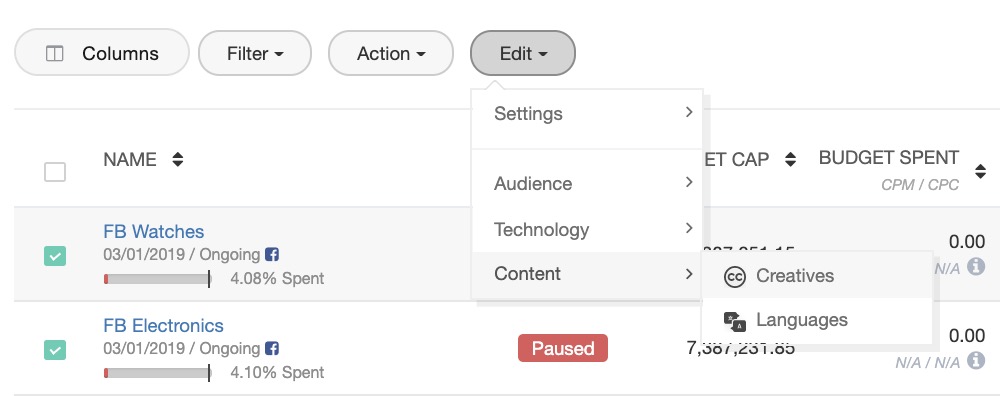The width and height of the screenshot is (1000, 396).
Task: Click FB Watches budget spent progress bar
Action: [x=157, y=279]
